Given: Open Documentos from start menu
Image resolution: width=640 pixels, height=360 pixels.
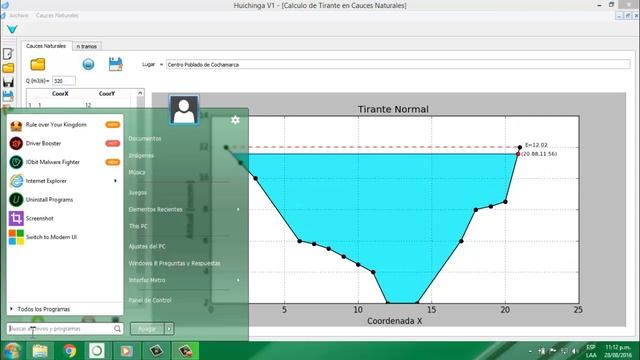Looking at the screenshot, I should pos(145,139).
